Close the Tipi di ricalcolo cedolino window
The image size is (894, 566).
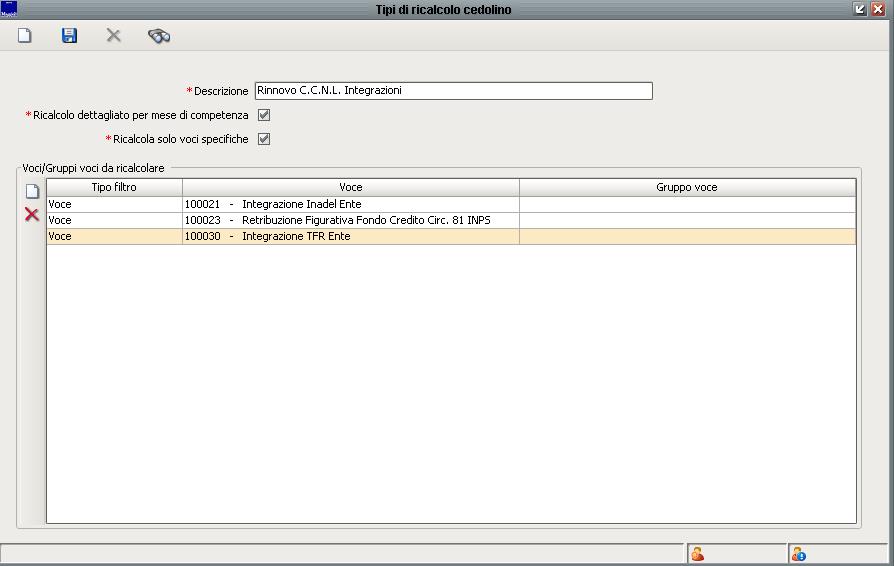[x=878, y=9]
